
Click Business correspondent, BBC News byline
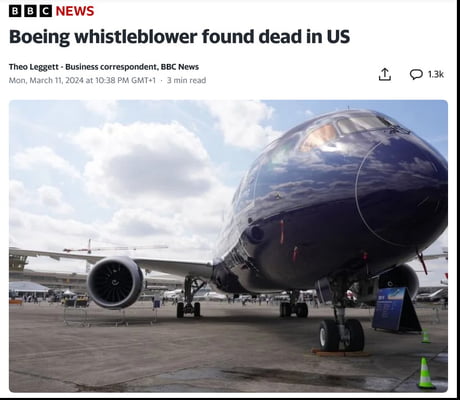[x=132, y=67]
